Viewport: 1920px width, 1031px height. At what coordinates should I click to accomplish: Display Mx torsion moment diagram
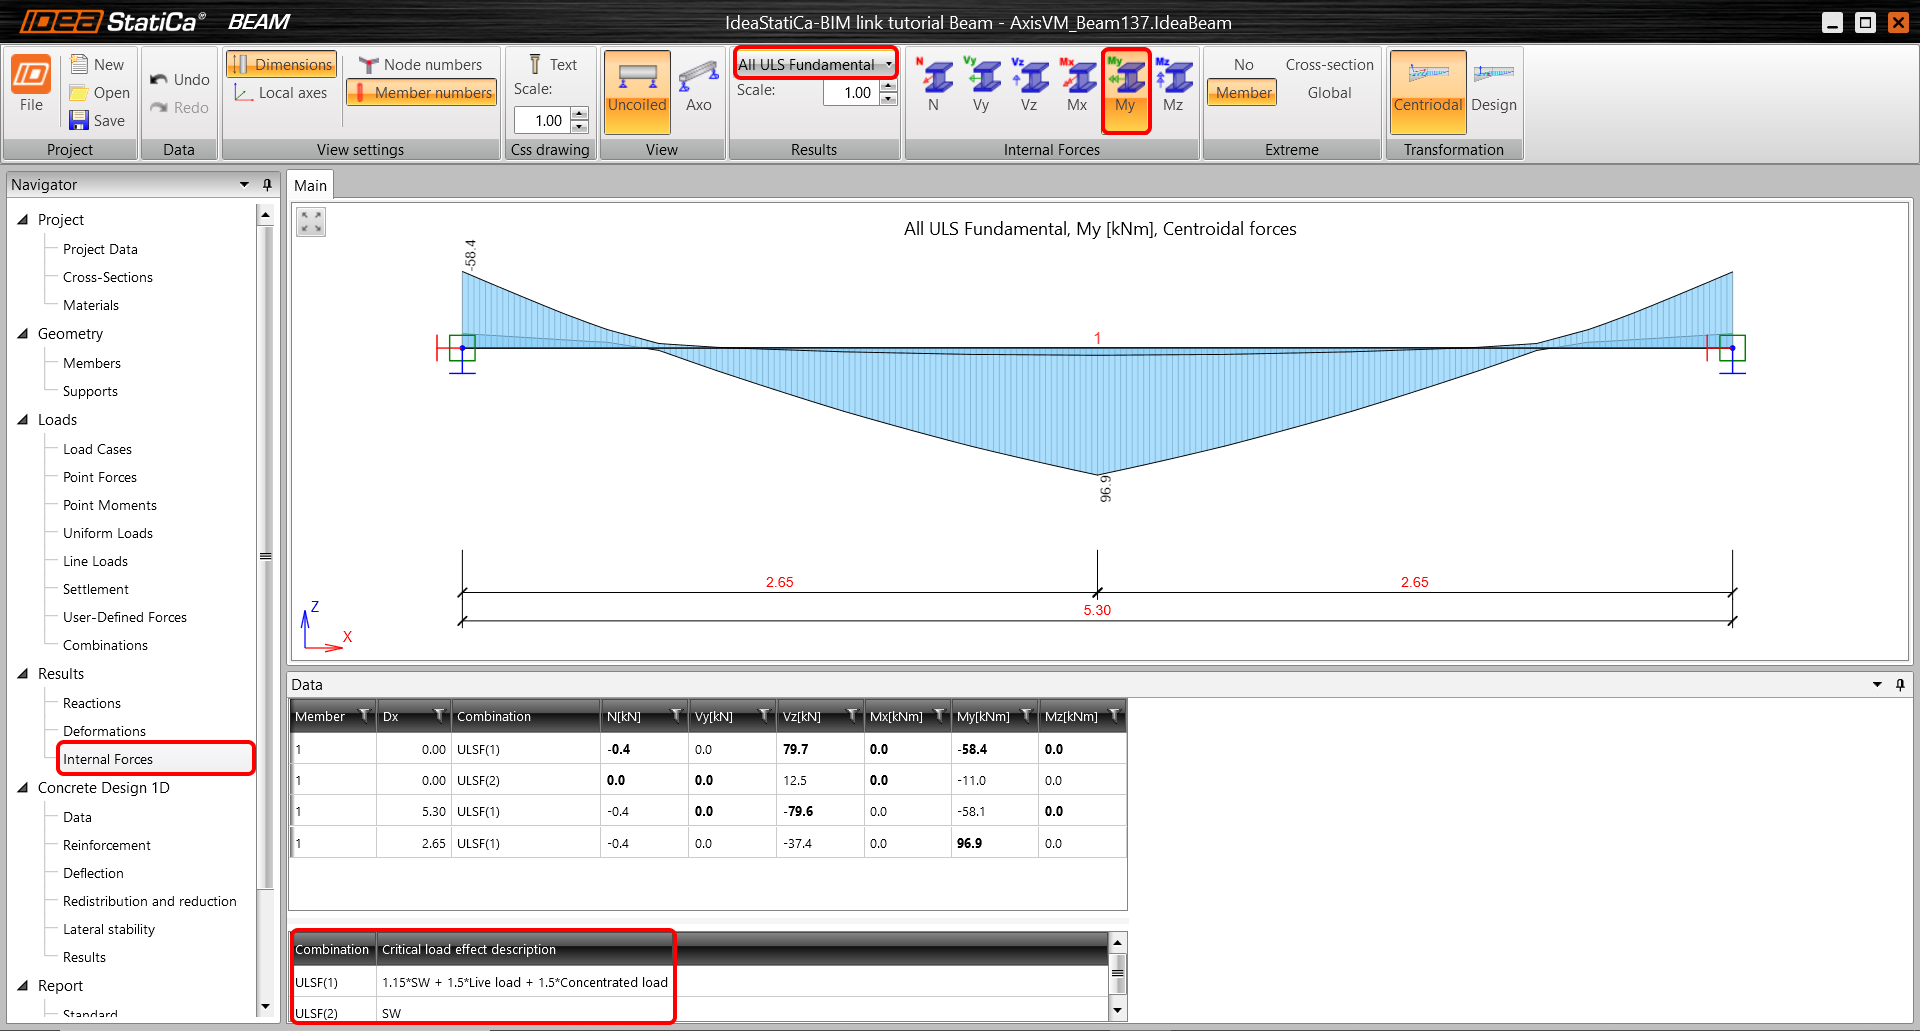[1077, 84]
